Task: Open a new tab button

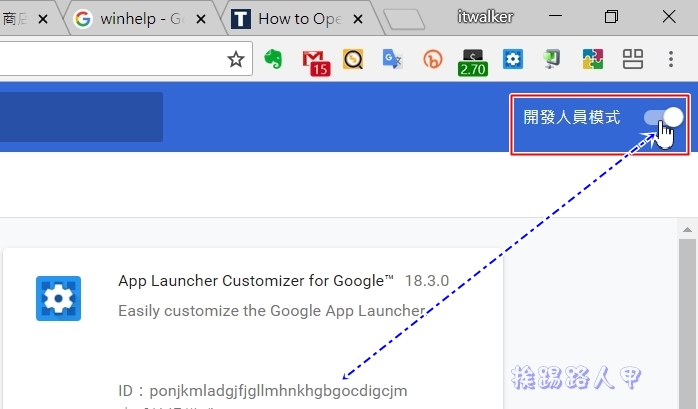Action: pyautogui.click(x=404, y=20)
